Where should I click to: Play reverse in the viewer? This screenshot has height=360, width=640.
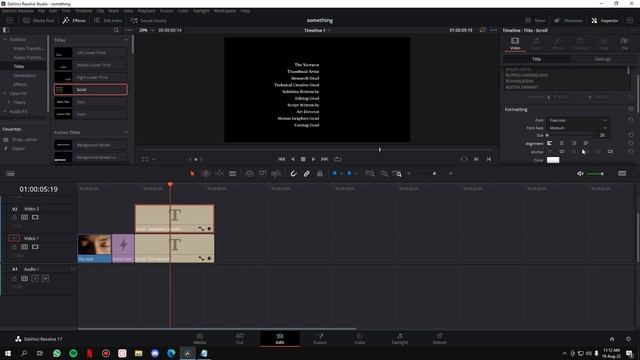click(x=292, y=159)
